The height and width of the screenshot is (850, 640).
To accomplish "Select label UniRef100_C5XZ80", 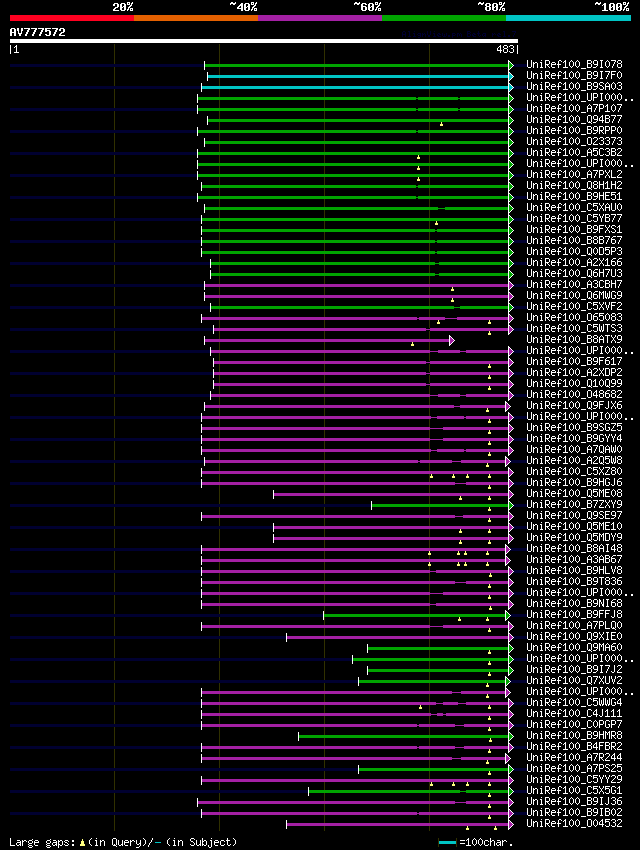I will click(x=574, y=472).
